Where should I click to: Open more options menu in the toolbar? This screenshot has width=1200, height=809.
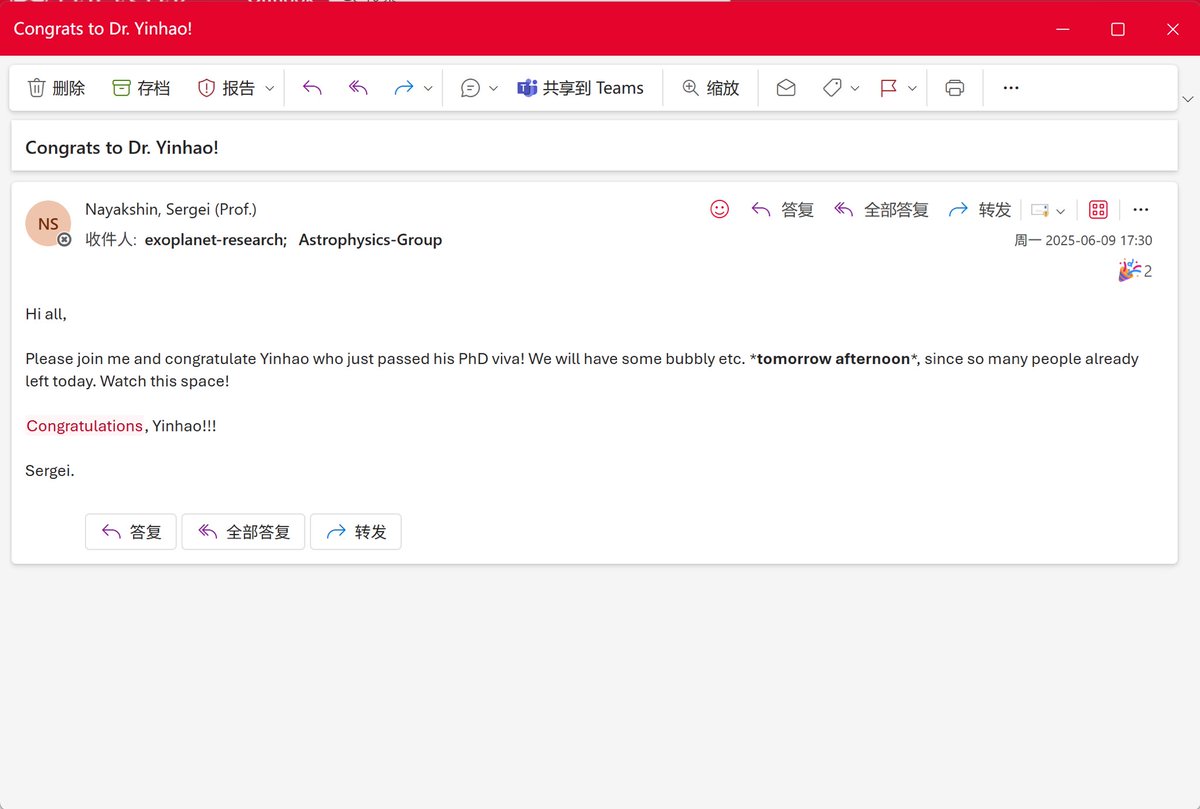click(x=1010, y=87)
